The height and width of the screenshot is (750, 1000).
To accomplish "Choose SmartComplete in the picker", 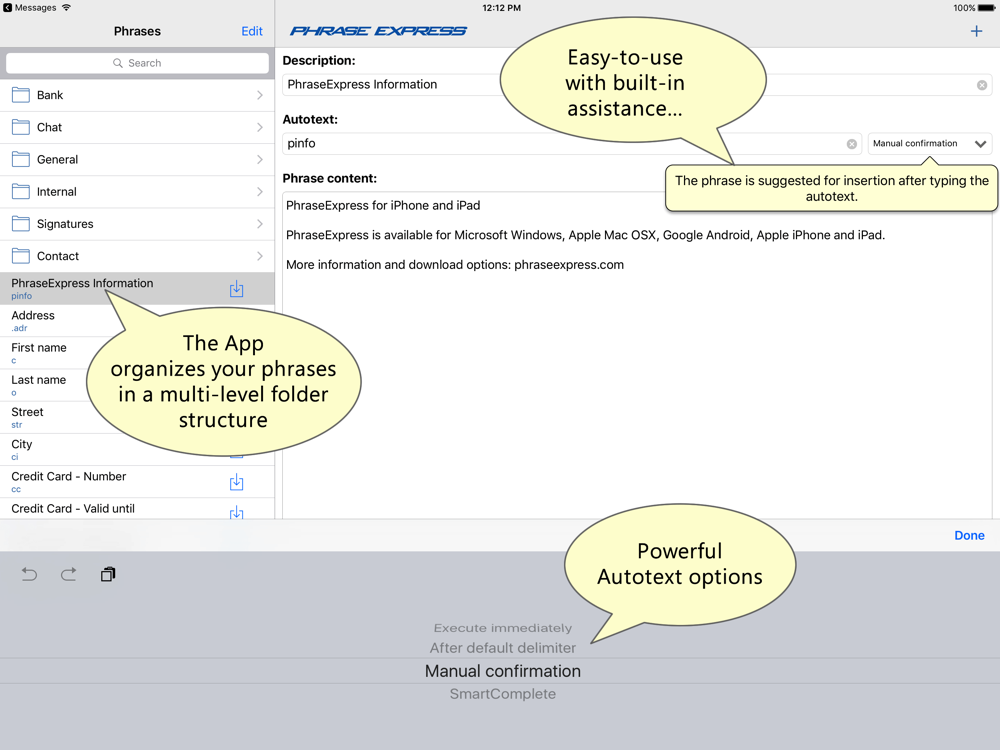I will [x=503, y=694].
